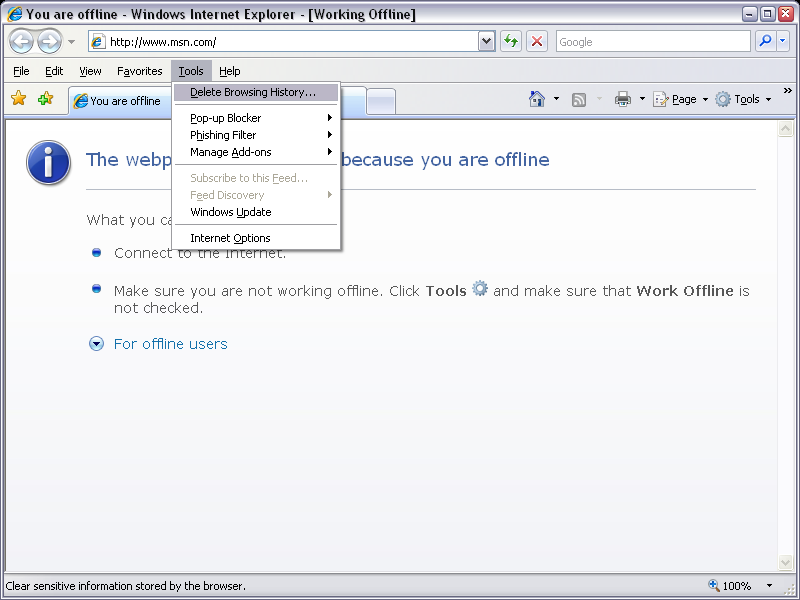Stop loading with the red X icon
Image resolution: width=800 pixels, height=600 pixels.
[537, 41]
